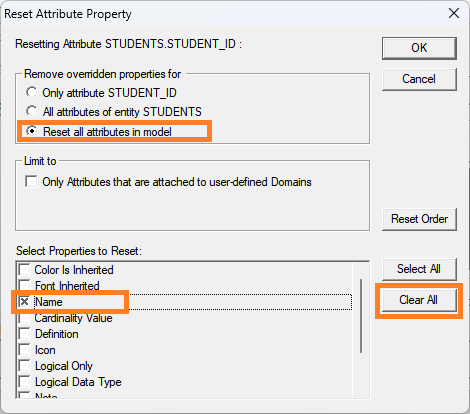
Task: Check the Font Inherited property
Action: coord(24,286)
